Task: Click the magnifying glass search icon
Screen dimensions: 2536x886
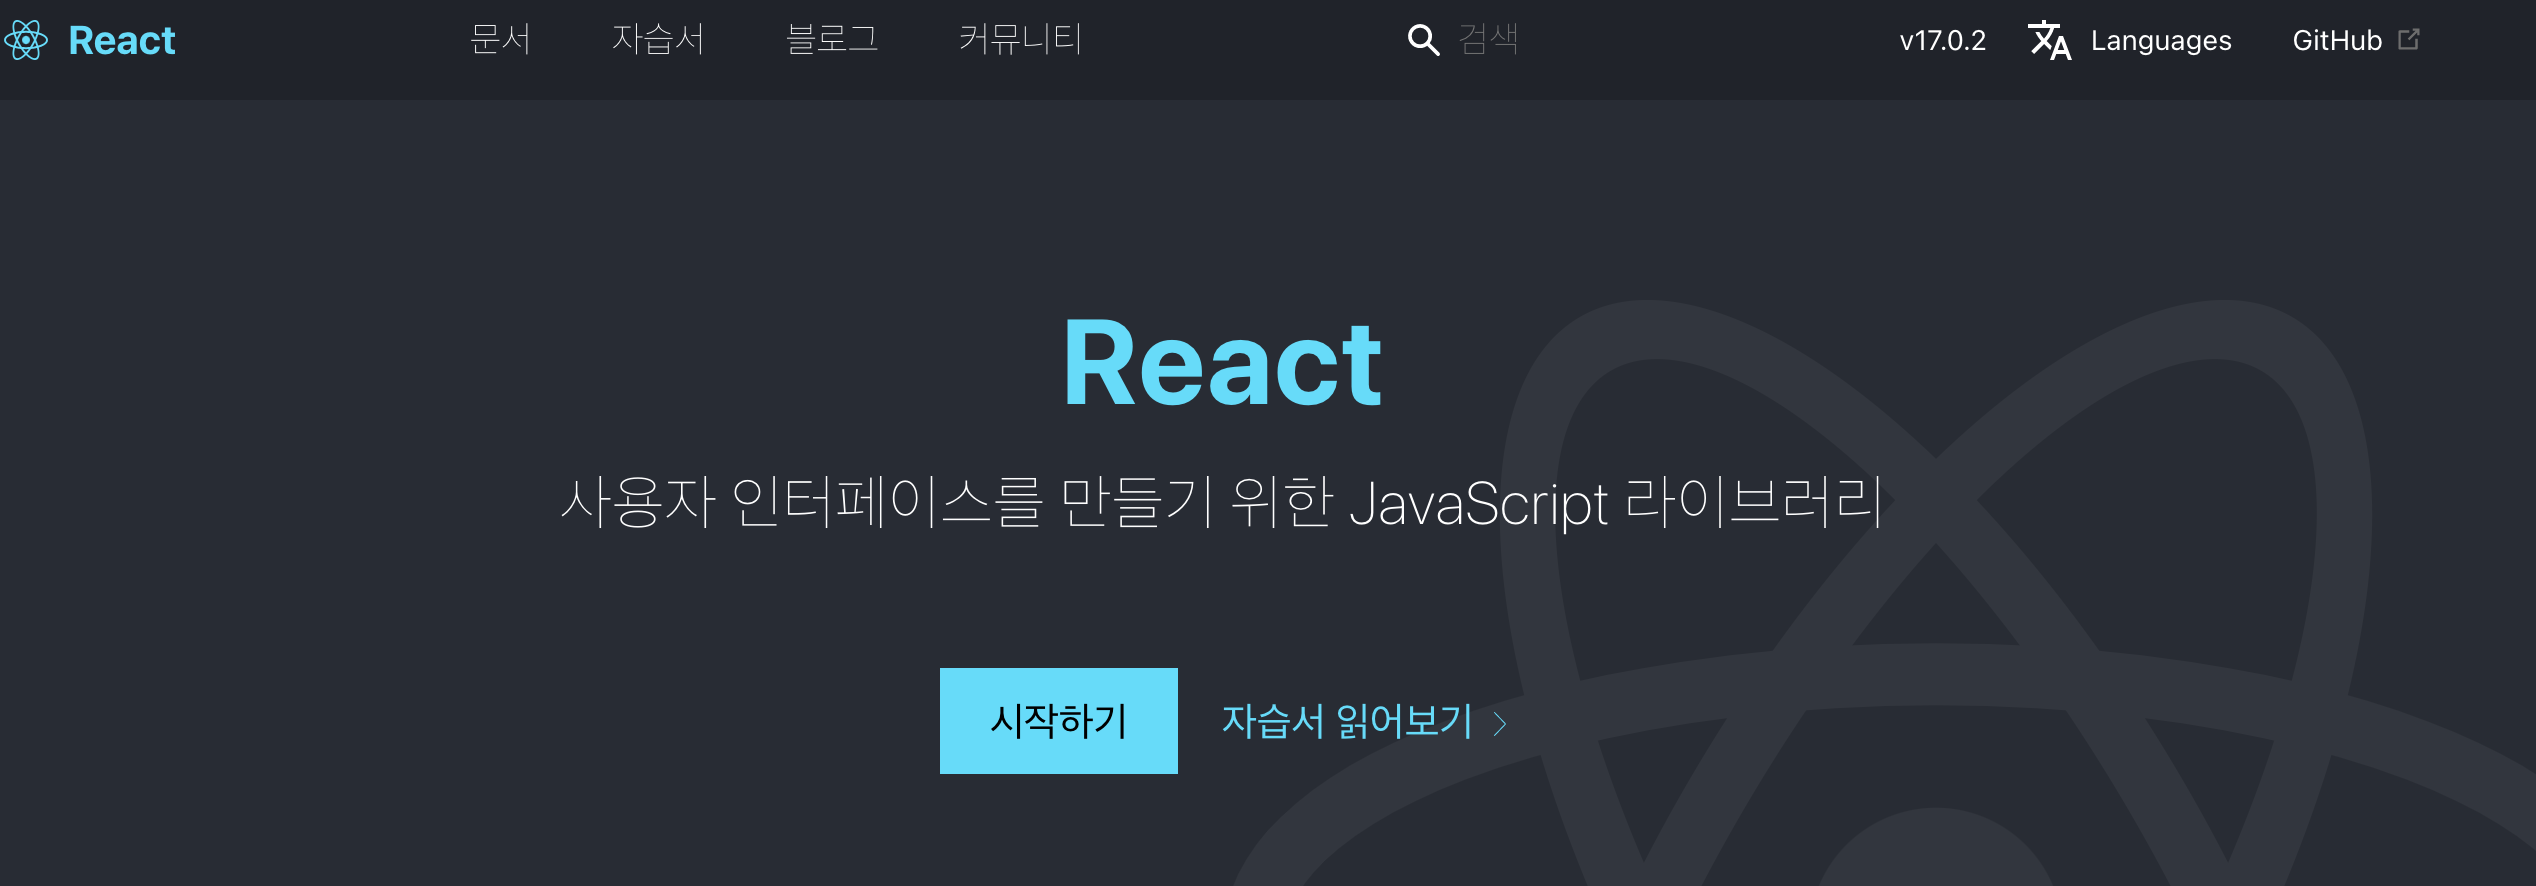Action: pyautogui.click(x=1423, y=40)
